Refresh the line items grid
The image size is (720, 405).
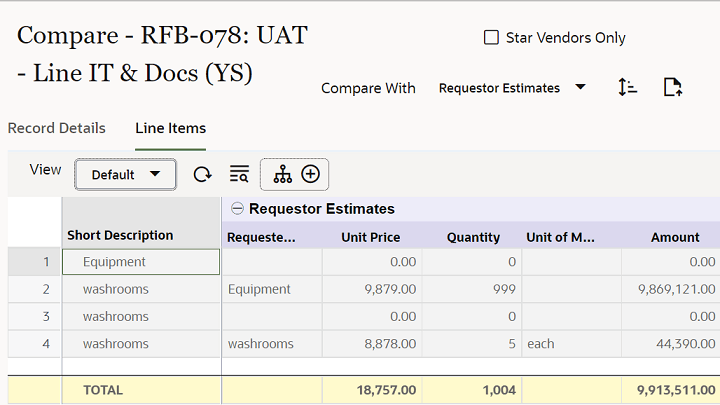click(202, 174)
